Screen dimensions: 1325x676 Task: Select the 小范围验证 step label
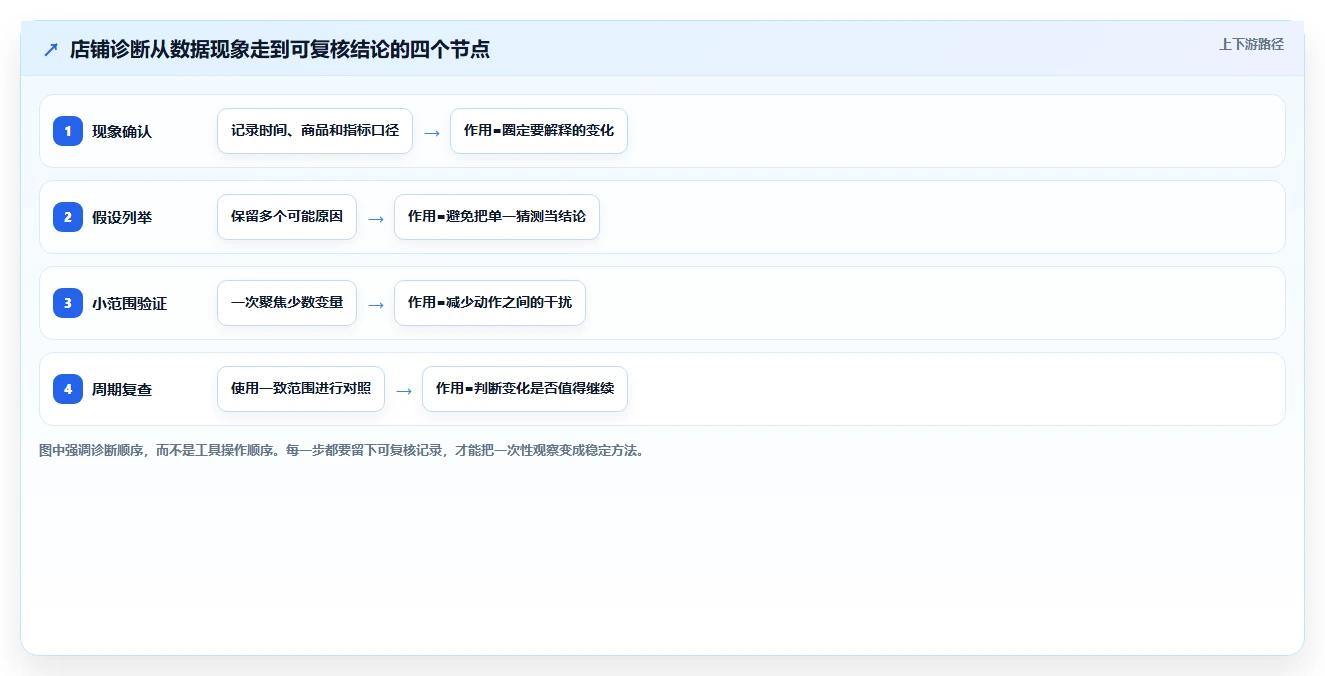tap(129, 303)
